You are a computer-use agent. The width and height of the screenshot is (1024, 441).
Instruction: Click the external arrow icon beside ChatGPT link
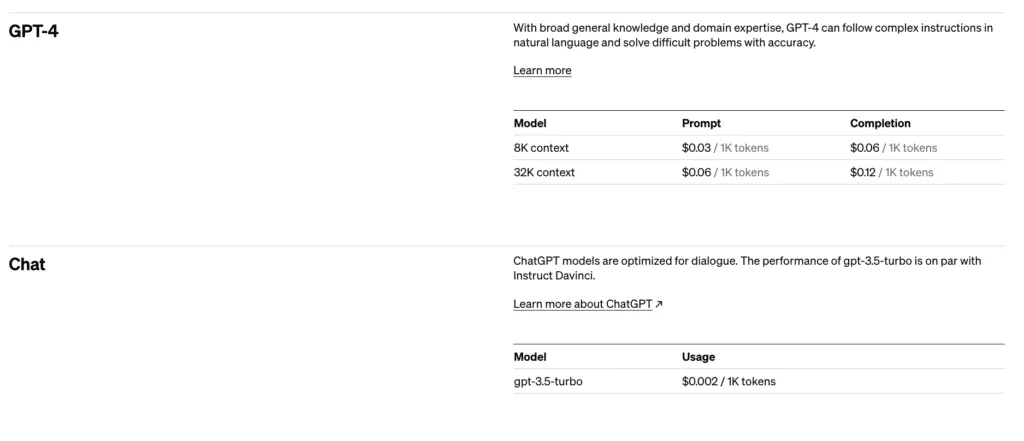pos(659,304)
